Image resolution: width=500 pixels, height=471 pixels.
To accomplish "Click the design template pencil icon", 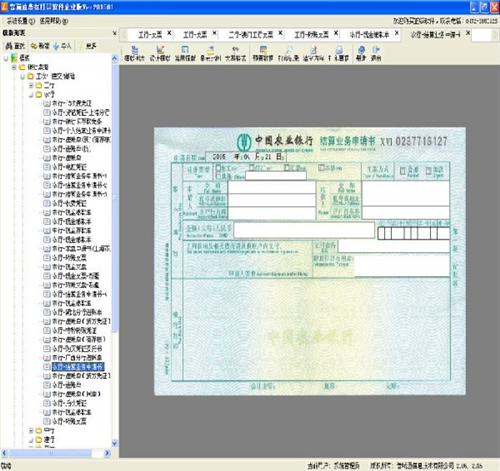I will tap(160, 50).
